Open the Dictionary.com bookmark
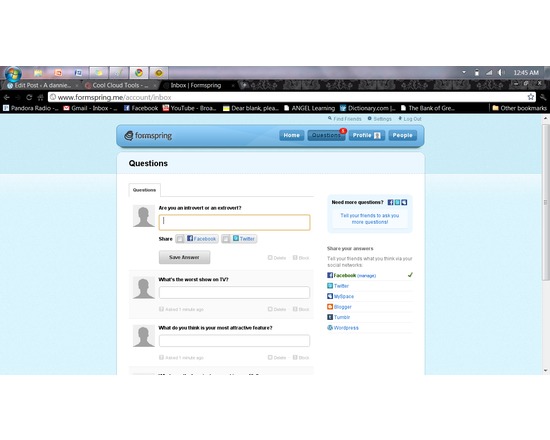 (x=368, y=108)
